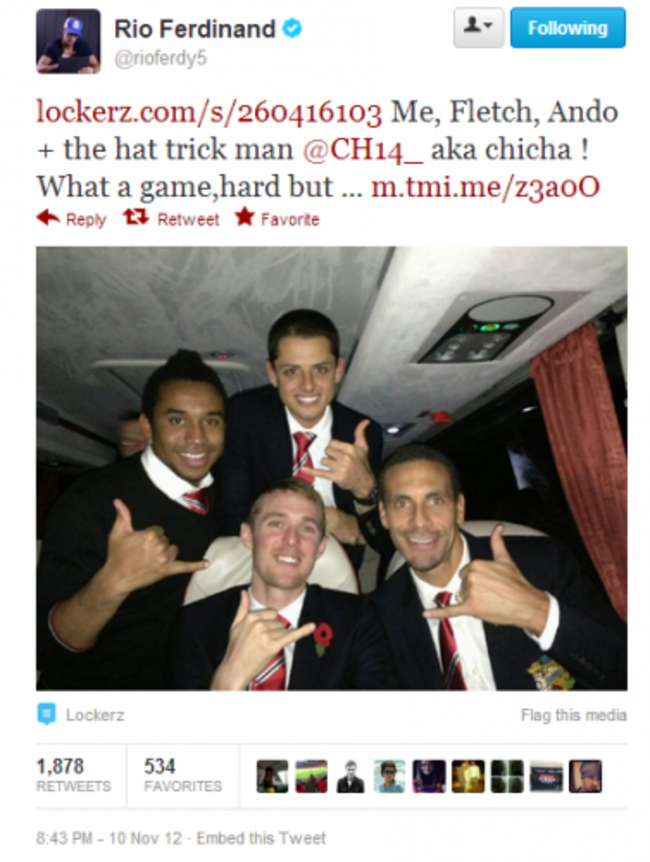Open the m.tmi.me/z3aoO link

[x=485, y=187]
